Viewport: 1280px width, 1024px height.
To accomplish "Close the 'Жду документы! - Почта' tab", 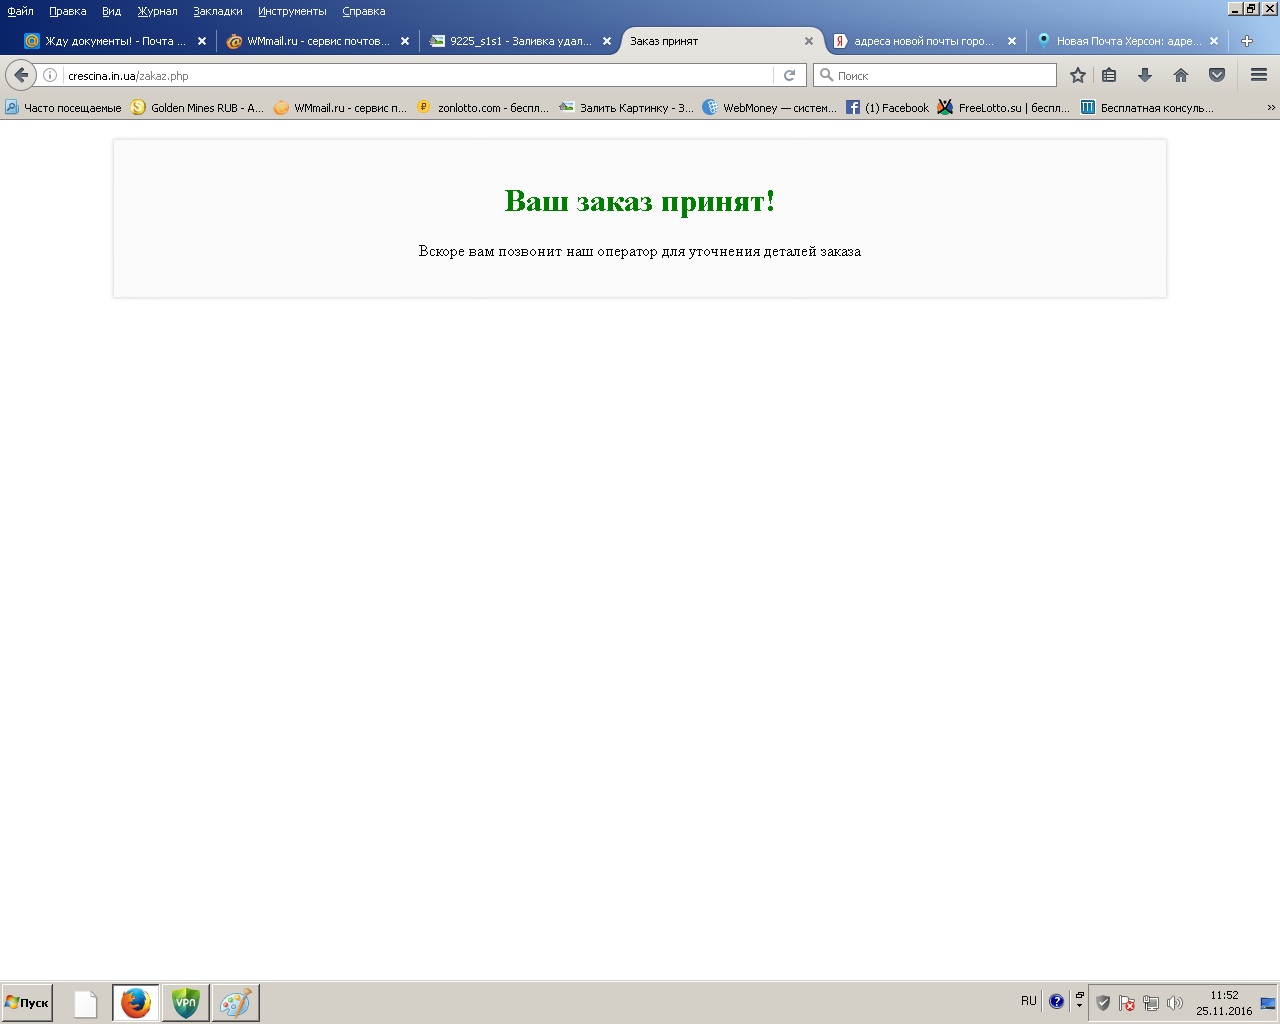I will pos(202,41).
